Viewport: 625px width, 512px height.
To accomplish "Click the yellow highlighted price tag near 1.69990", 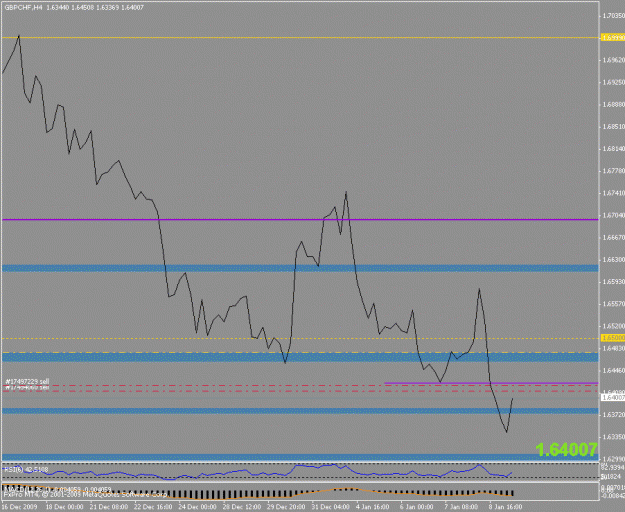I will pos(613,37).
